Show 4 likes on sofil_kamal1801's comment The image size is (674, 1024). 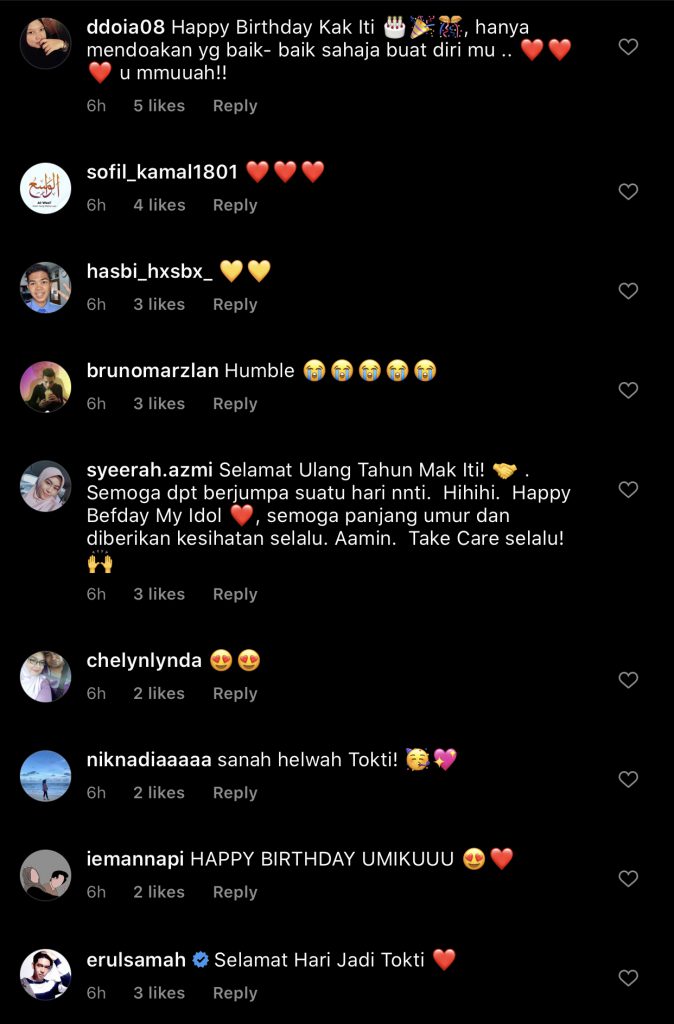159,205
